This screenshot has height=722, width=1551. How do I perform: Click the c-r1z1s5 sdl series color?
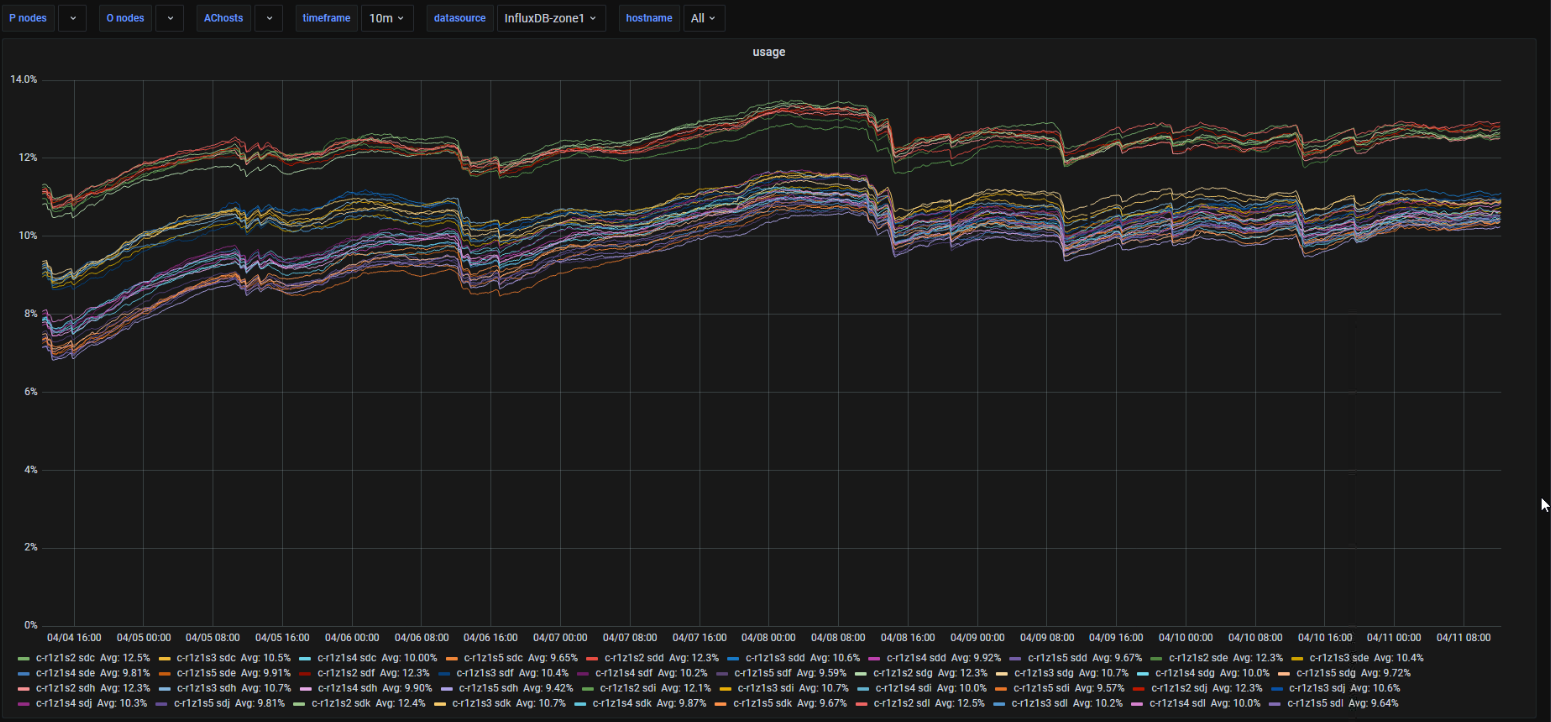click(1274, 704)
